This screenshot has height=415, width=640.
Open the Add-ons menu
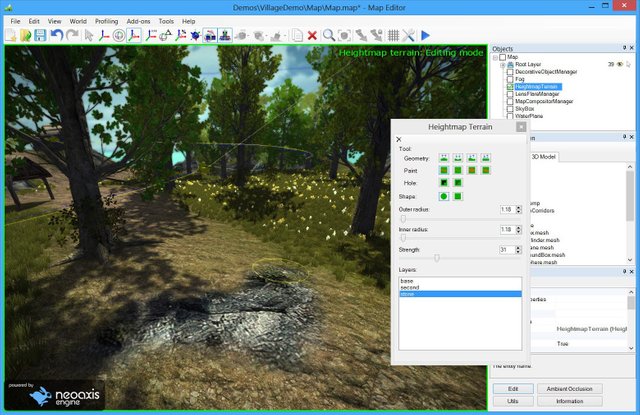[x=138, y=21]
